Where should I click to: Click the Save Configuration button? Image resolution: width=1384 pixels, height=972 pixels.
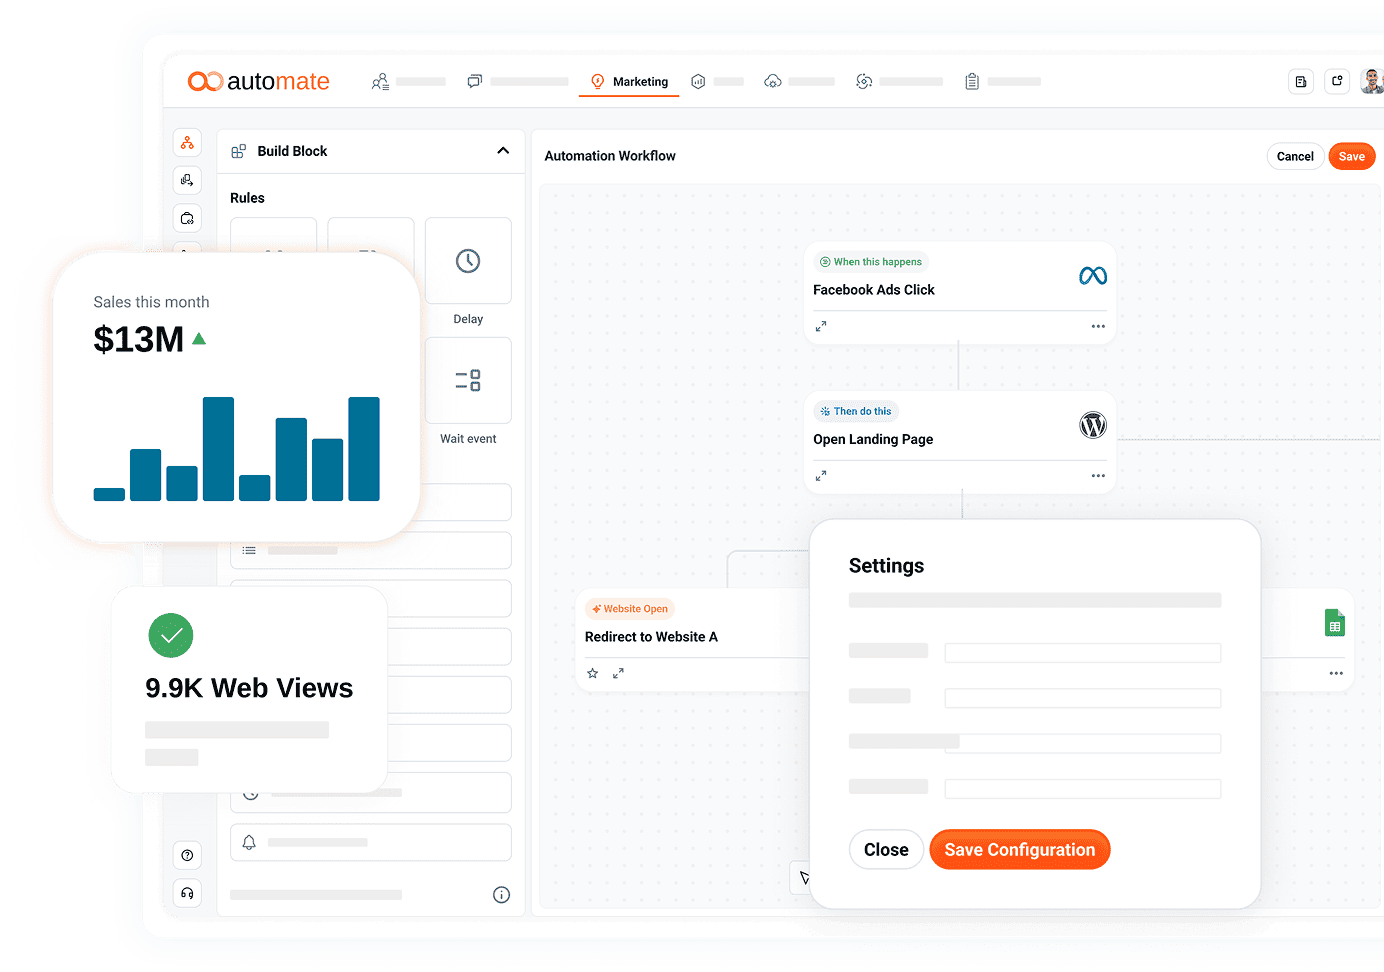click(x=1019, y=850)
